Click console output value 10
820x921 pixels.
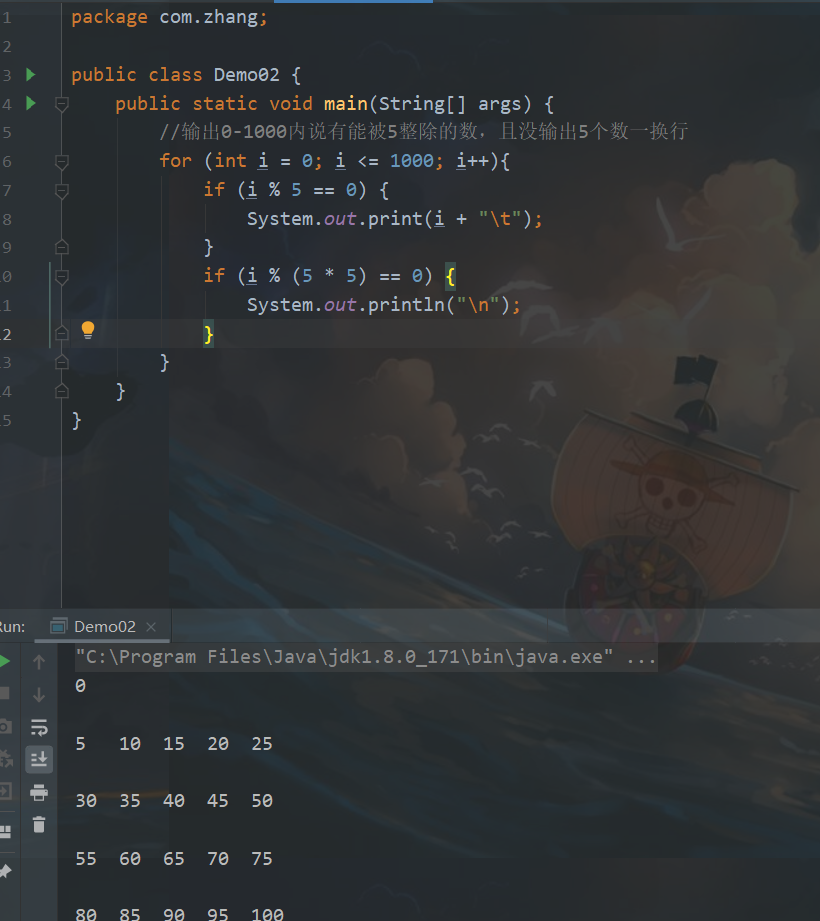pyautogui.click(x=130, y=744)
